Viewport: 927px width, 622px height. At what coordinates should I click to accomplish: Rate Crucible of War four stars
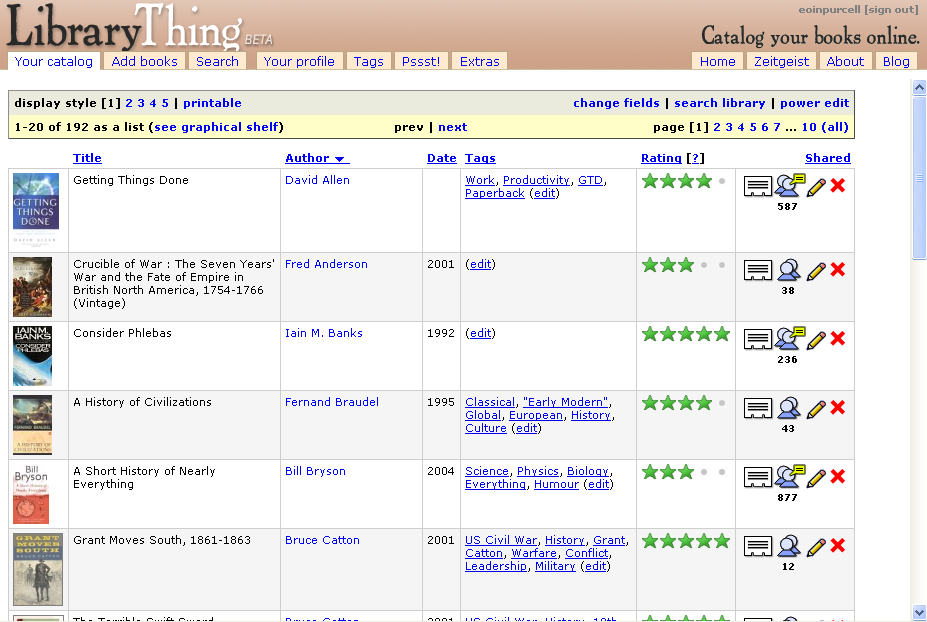[704, 265]
